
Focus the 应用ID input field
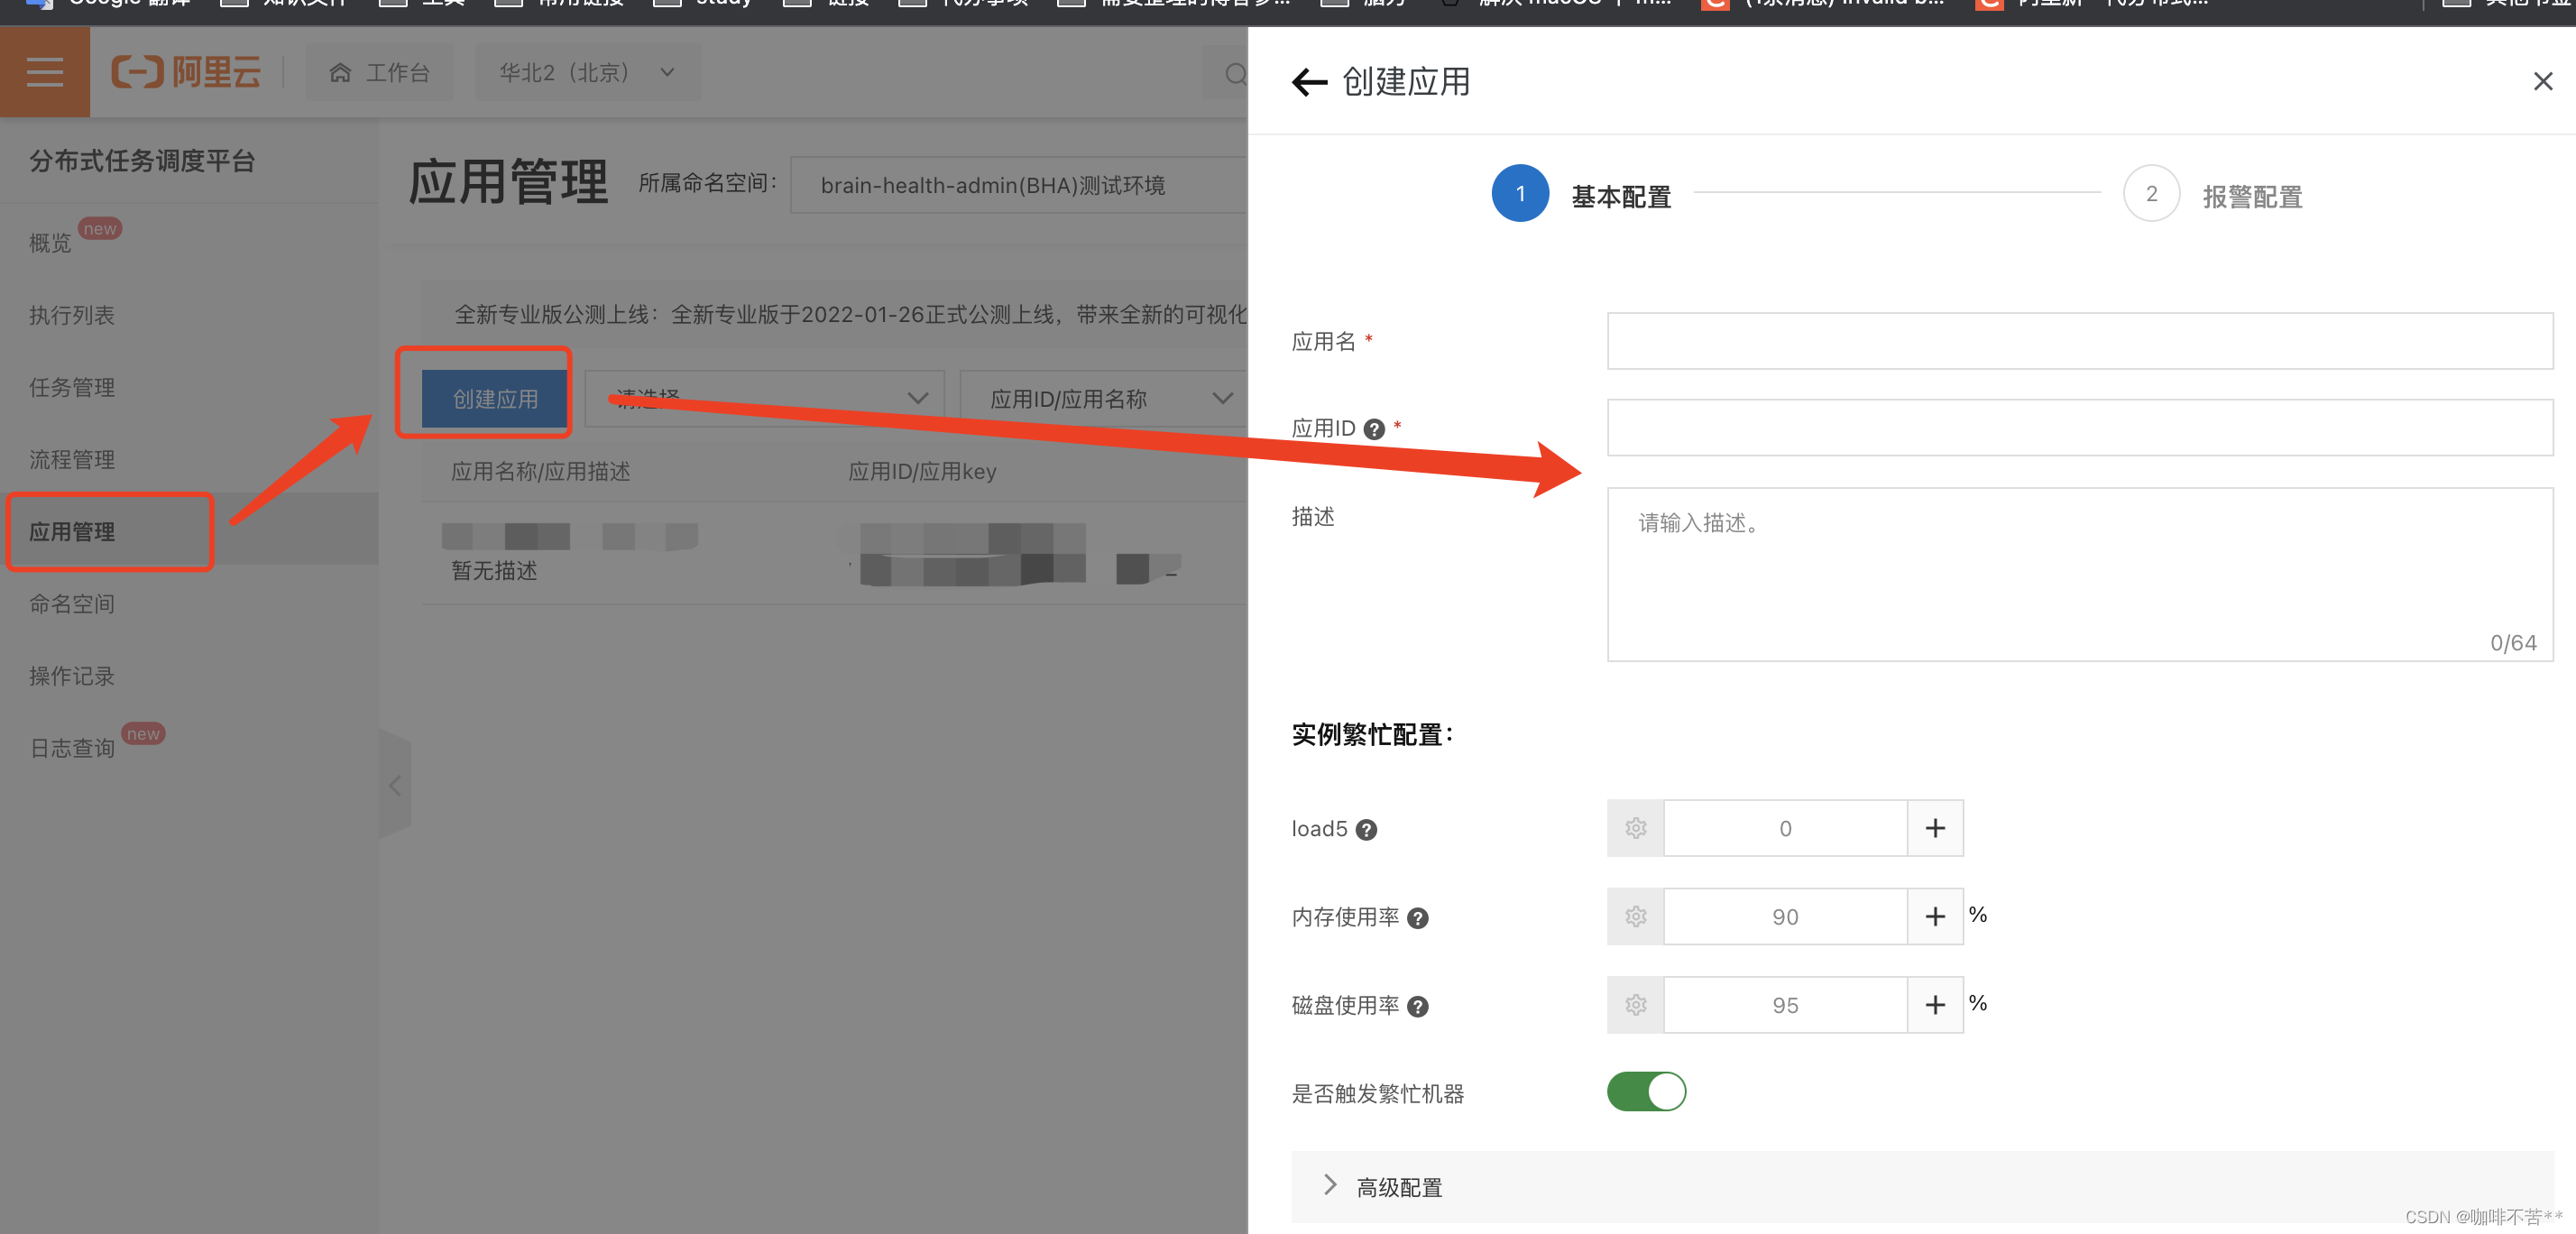[x=2079, y=428]
